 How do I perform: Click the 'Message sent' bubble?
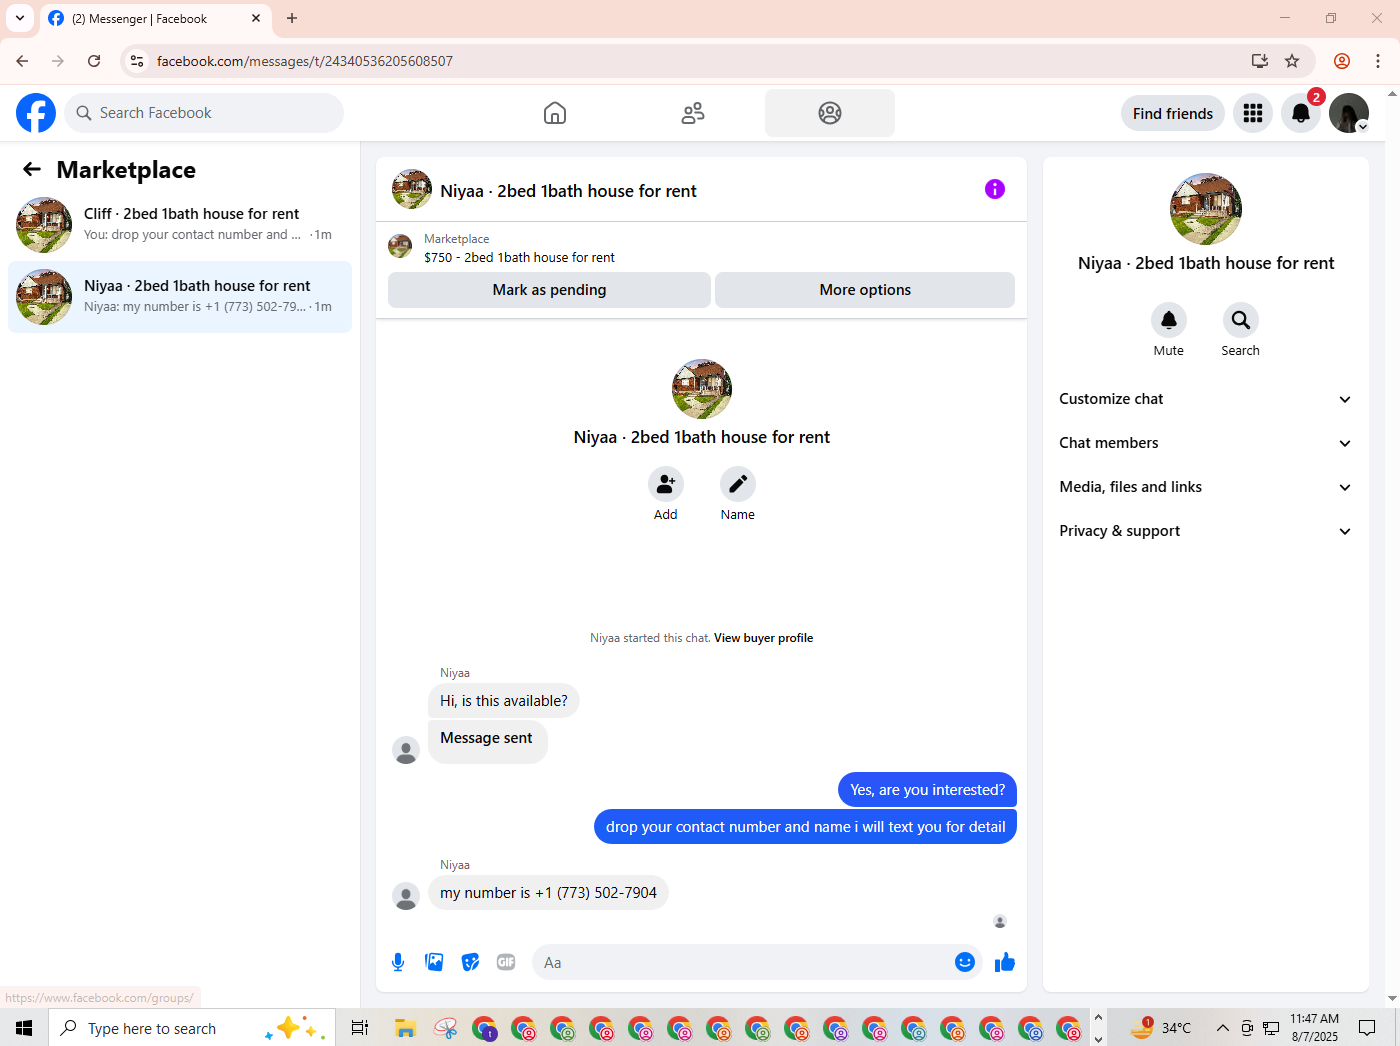[487, 741]
